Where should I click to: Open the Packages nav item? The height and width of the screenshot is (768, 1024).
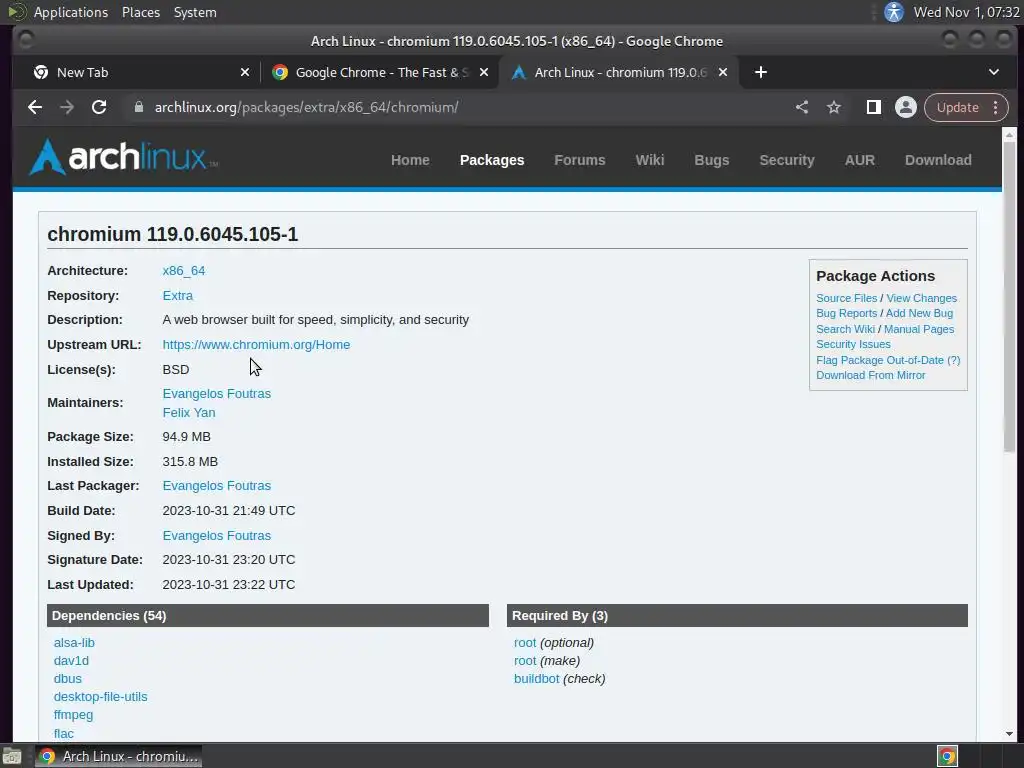492,160
